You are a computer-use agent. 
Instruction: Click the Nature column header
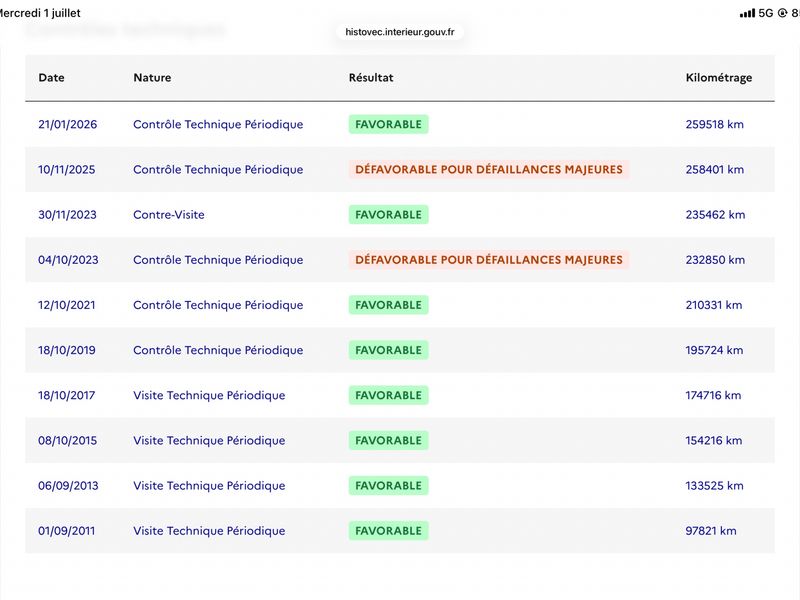pos(152,78)
